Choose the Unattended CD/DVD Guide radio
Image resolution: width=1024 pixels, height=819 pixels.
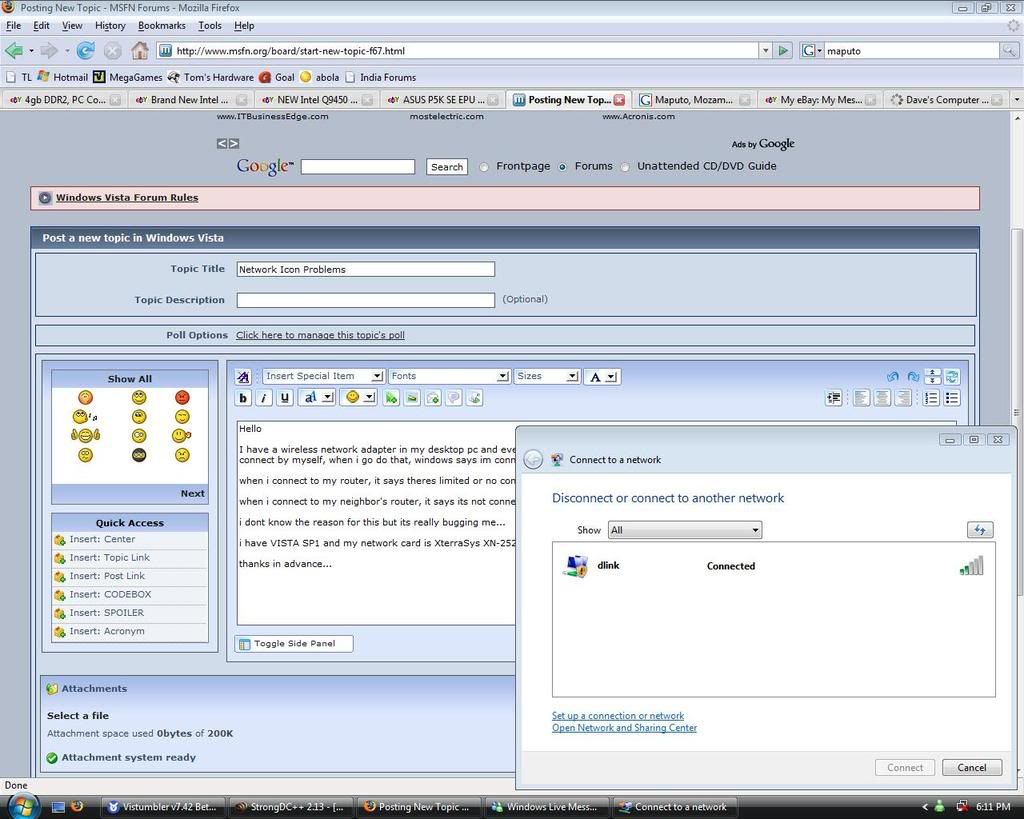[625, 167]
